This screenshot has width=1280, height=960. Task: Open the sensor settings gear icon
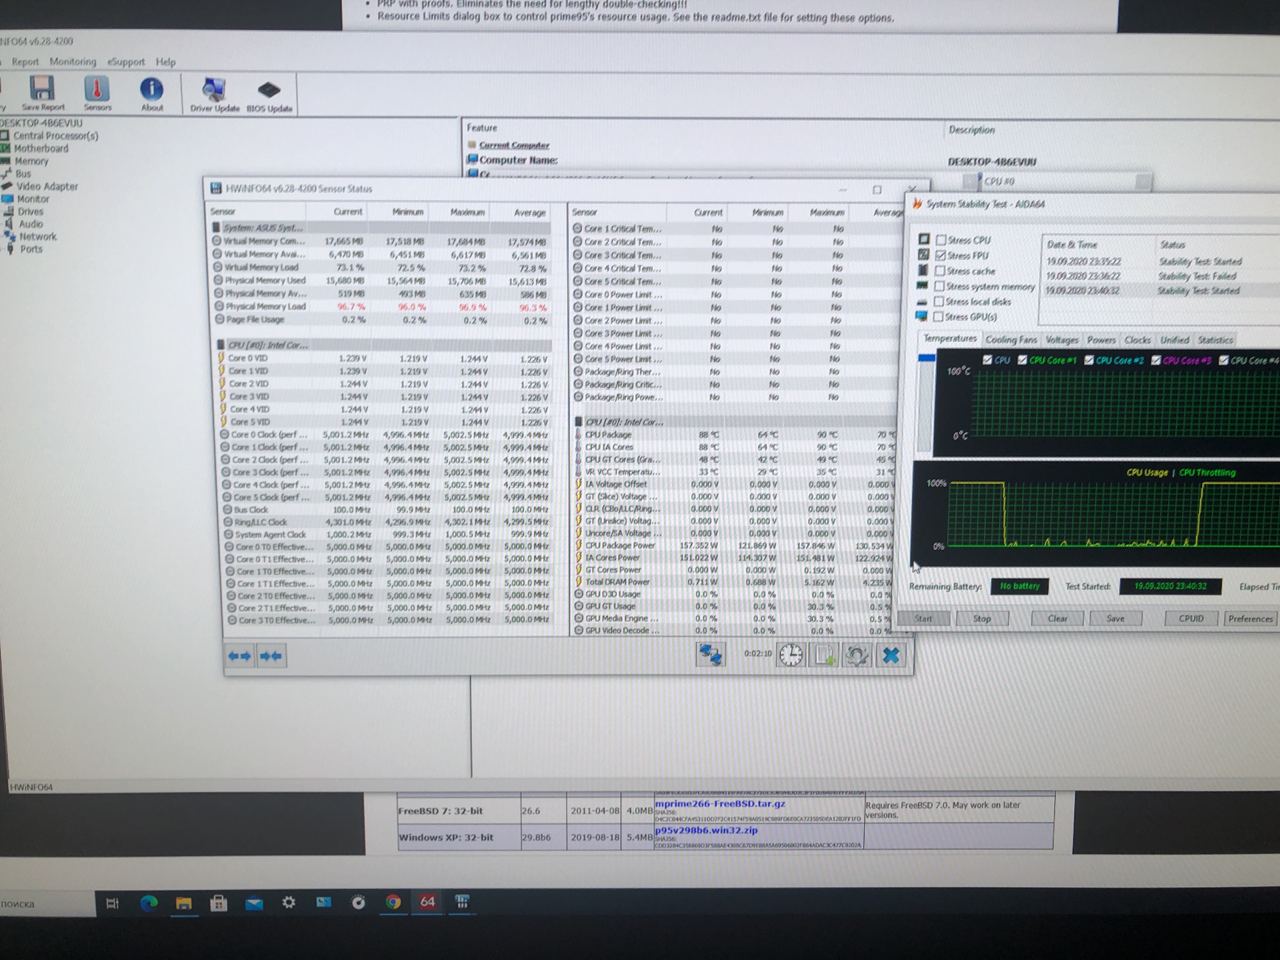click(857, 655)
